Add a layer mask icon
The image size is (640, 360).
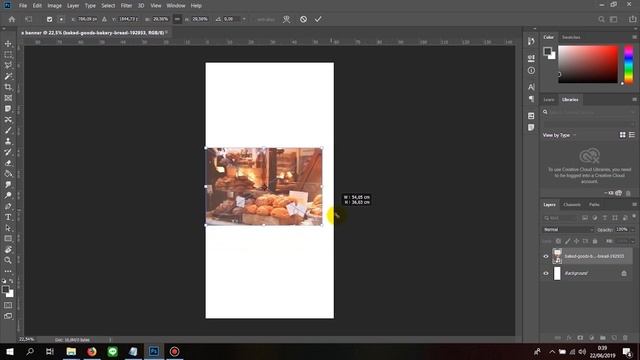pos(580,338)
